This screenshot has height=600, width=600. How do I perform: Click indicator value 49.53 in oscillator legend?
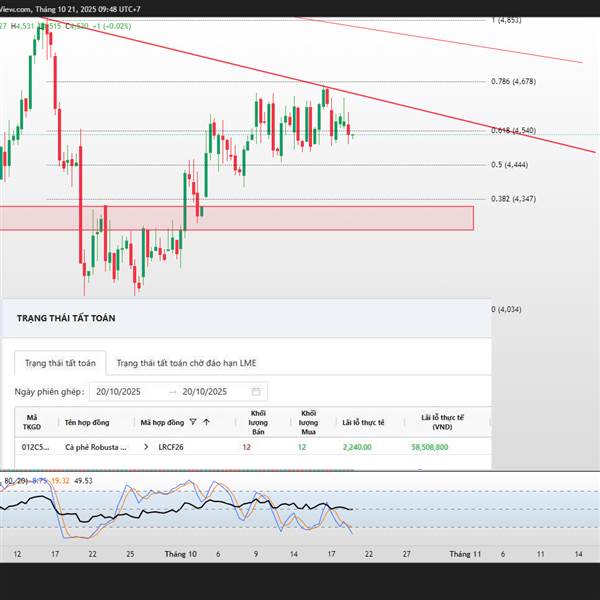[x=83, y=481]
